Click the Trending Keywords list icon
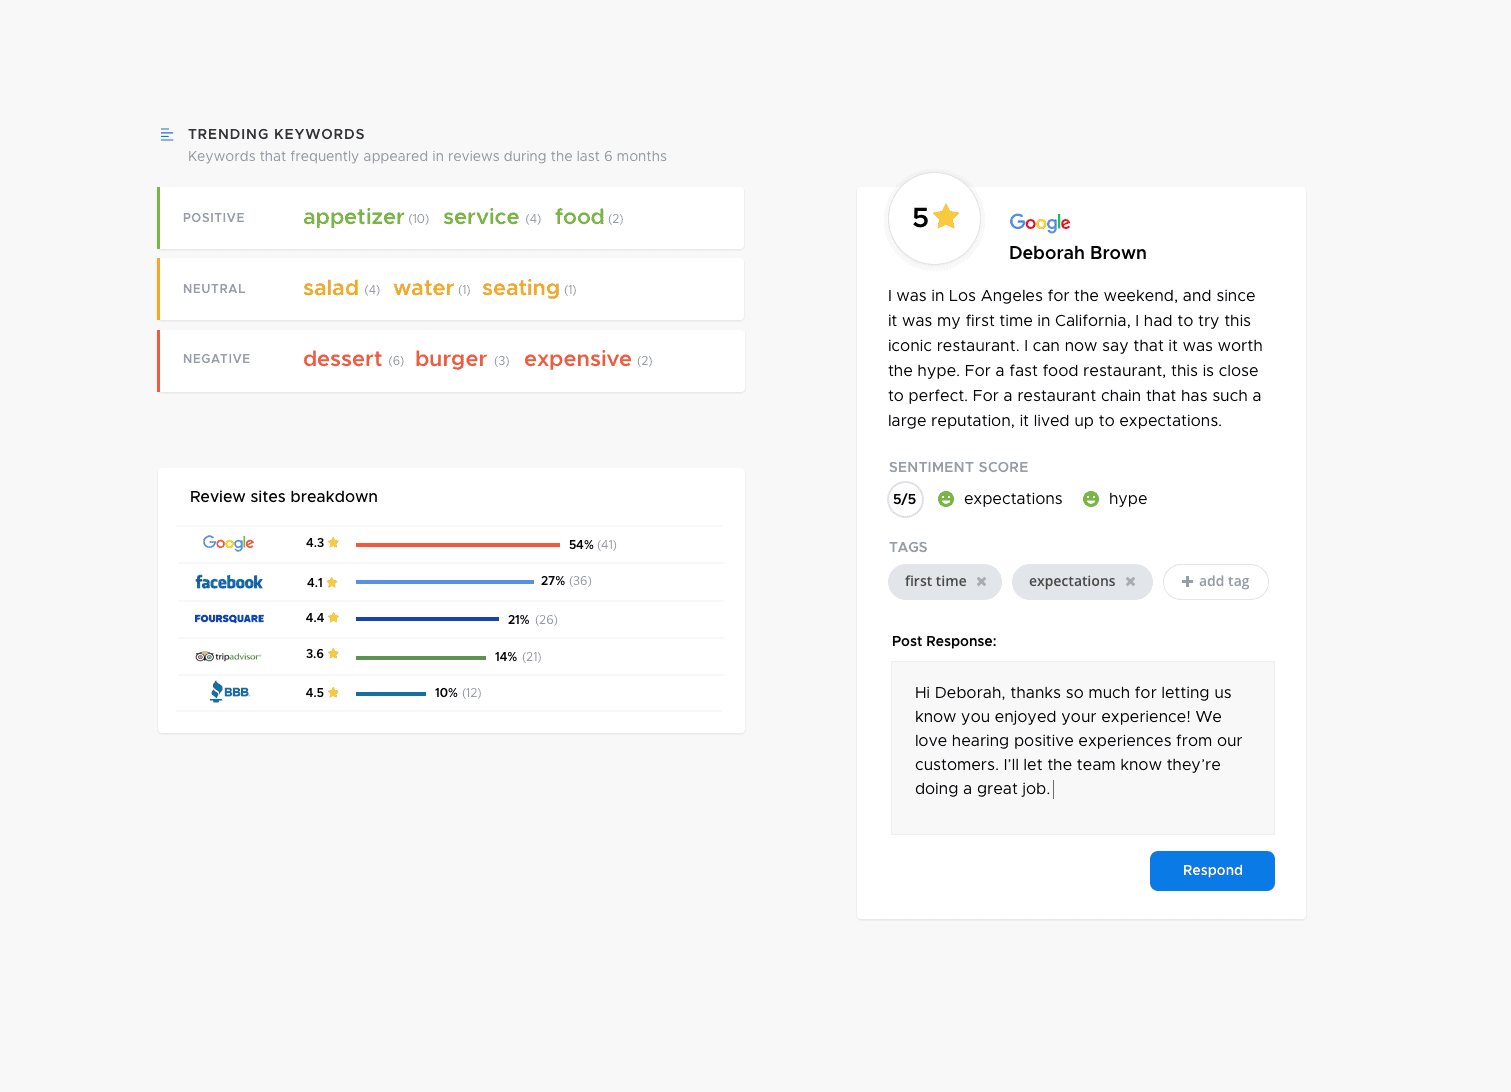 click(x=166, y=133)
